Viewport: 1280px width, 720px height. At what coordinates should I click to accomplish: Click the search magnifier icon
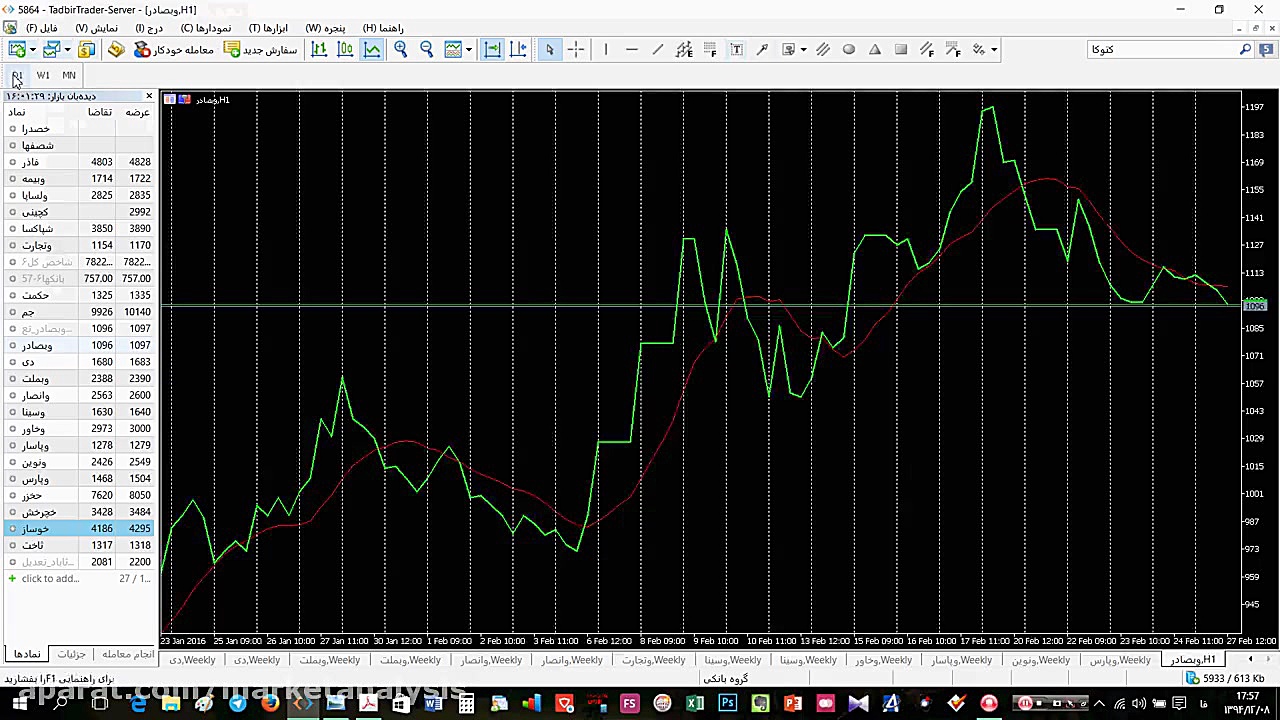coord(1245,49)
